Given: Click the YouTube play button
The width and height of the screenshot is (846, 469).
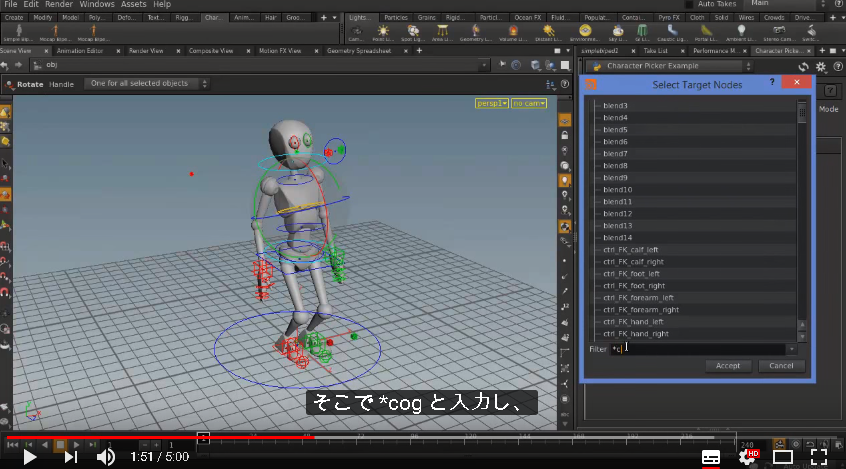Looking at the screenshot, I should [30, 457].
